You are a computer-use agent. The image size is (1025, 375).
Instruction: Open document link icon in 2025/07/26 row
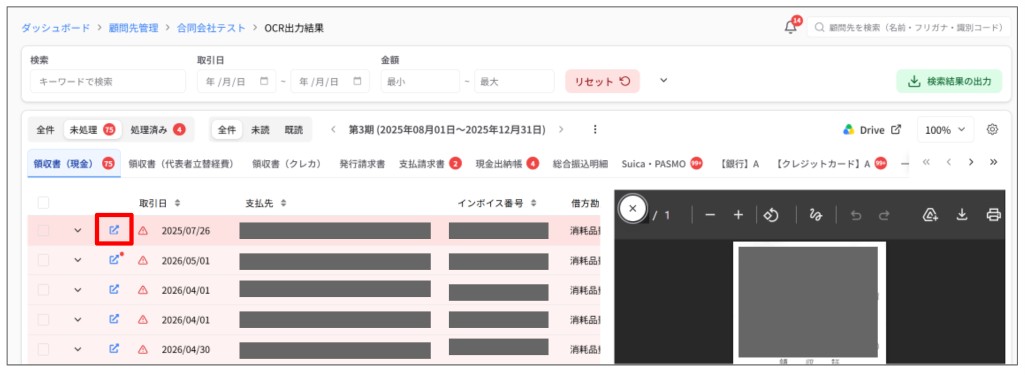point(114,230)
